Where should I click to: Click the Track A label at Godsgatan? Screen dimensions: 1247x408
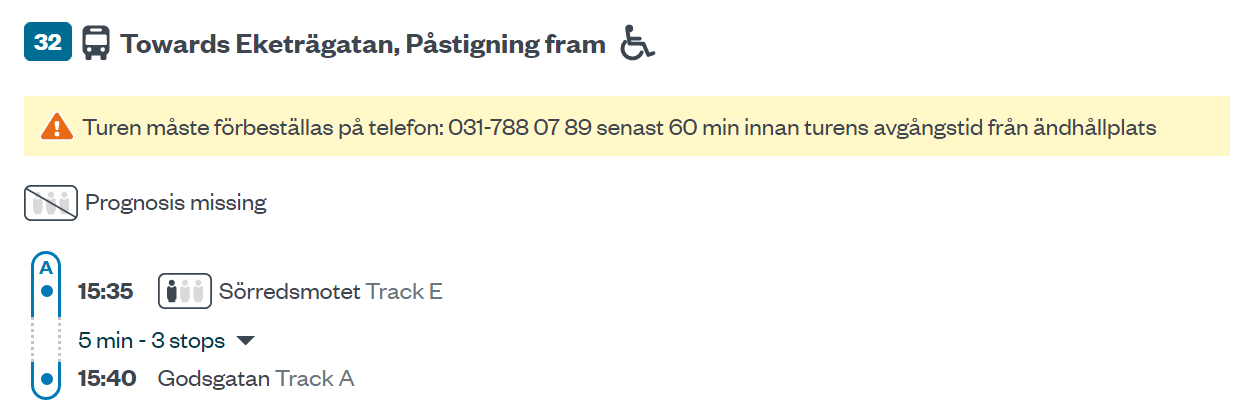click(x=315, y=379)
